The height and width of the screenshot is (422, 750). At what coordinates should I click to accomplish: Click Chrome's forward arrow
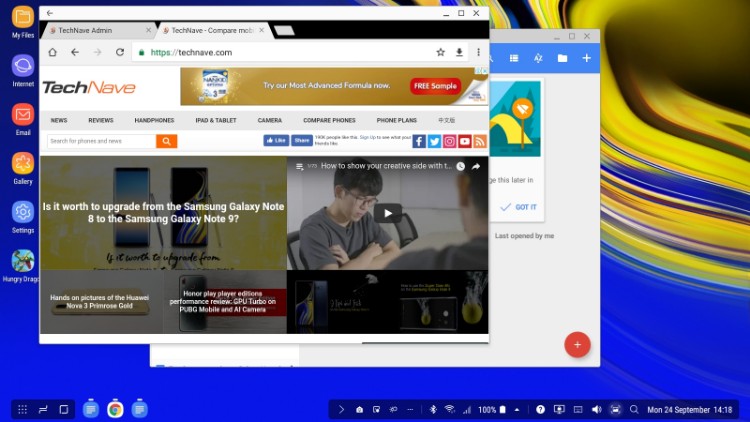98,52
